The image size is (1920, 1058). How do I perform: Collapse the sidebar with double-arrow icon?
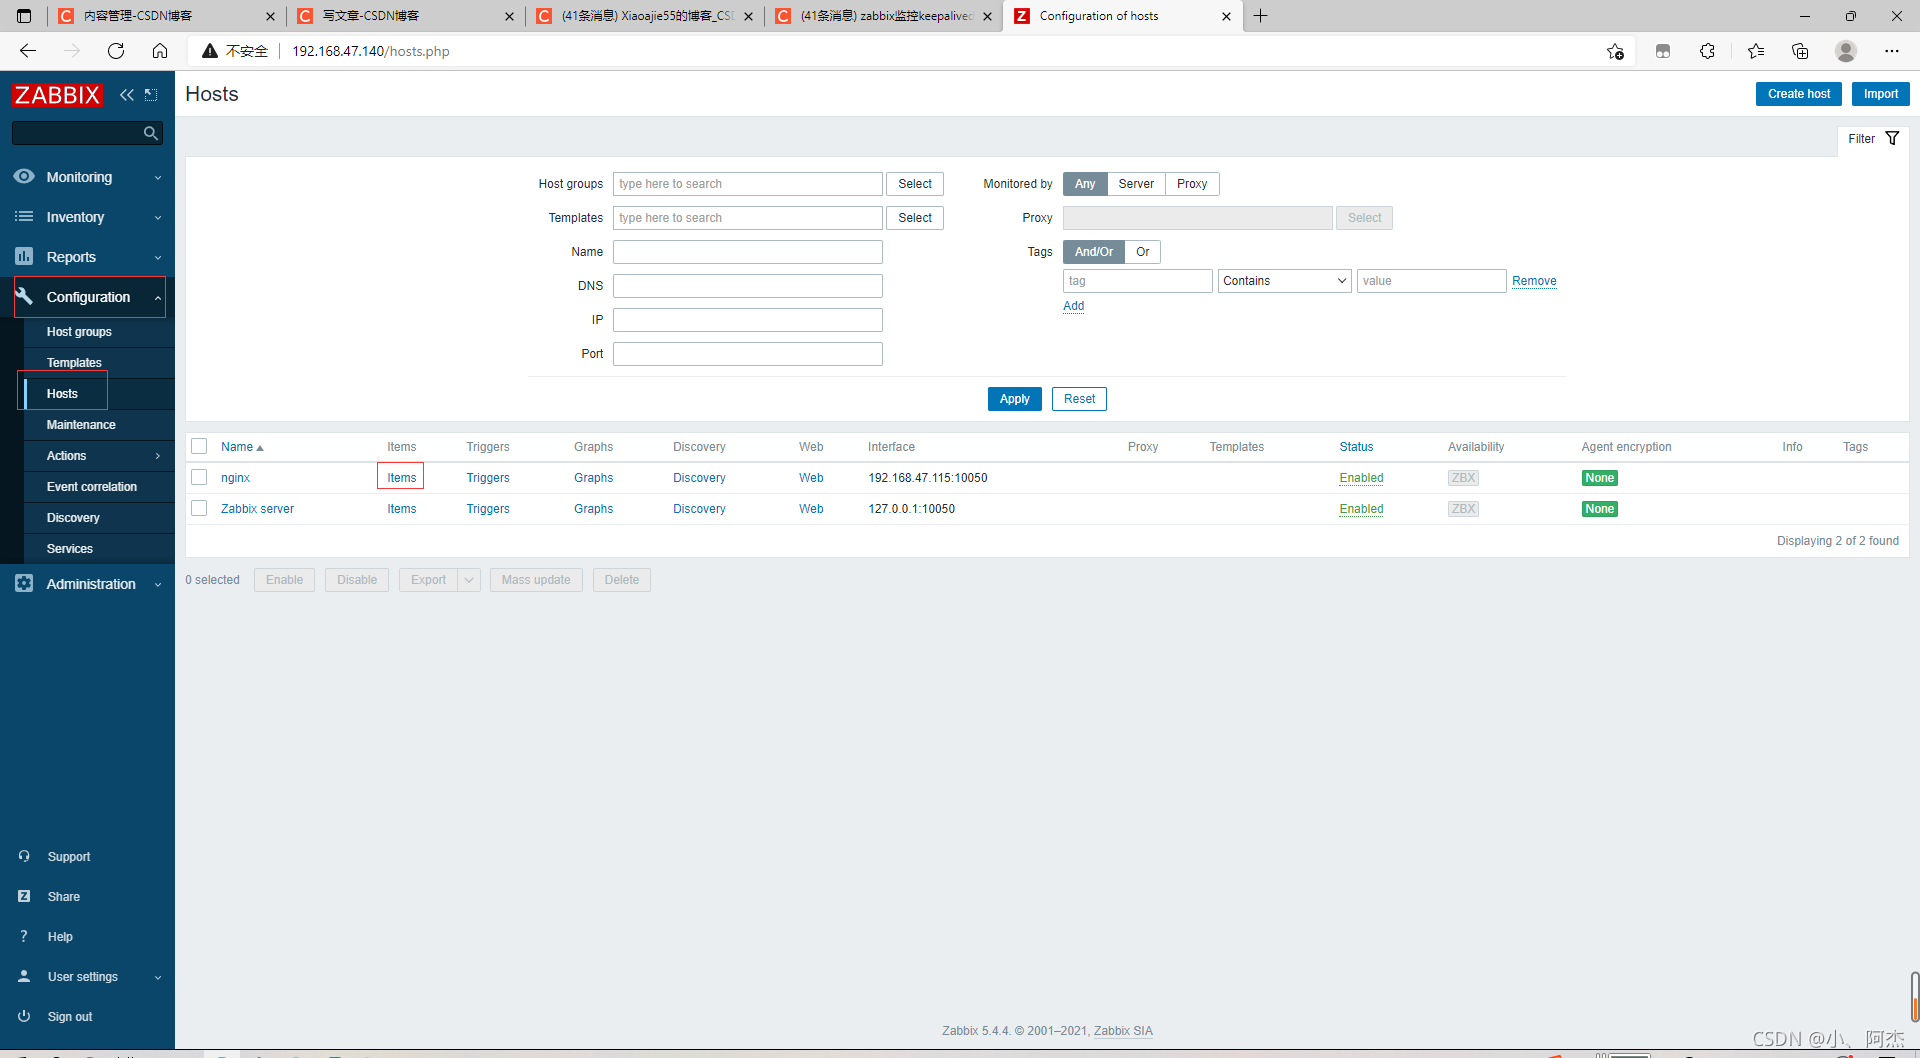click(126, 95)
